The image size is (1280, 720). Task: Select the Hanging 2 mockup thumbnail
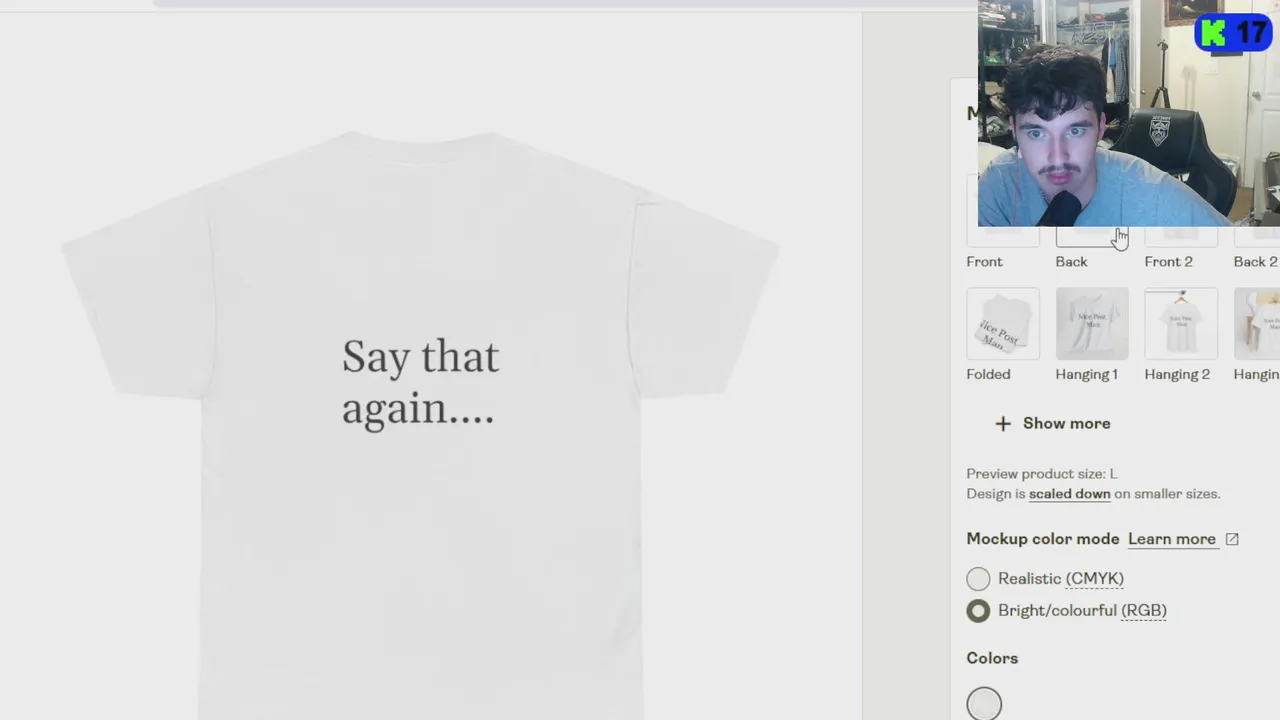[1181, 323]
